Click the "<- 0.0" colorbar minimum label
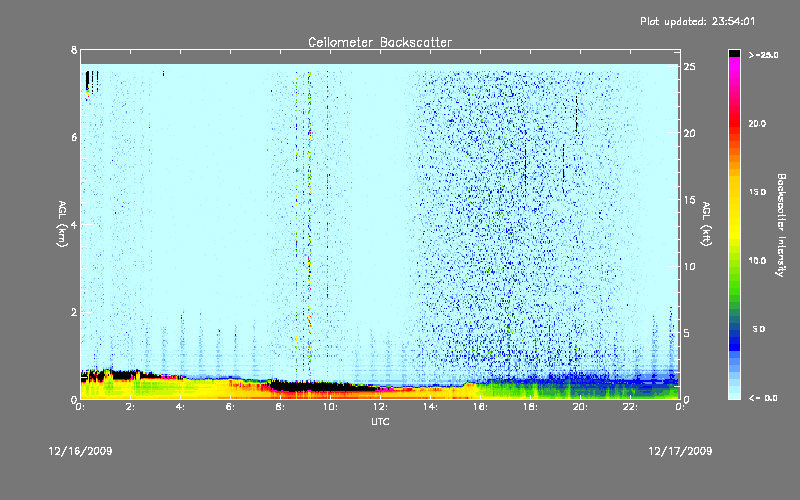Screen dimensions: 800x500 click(x=763, y=398)
